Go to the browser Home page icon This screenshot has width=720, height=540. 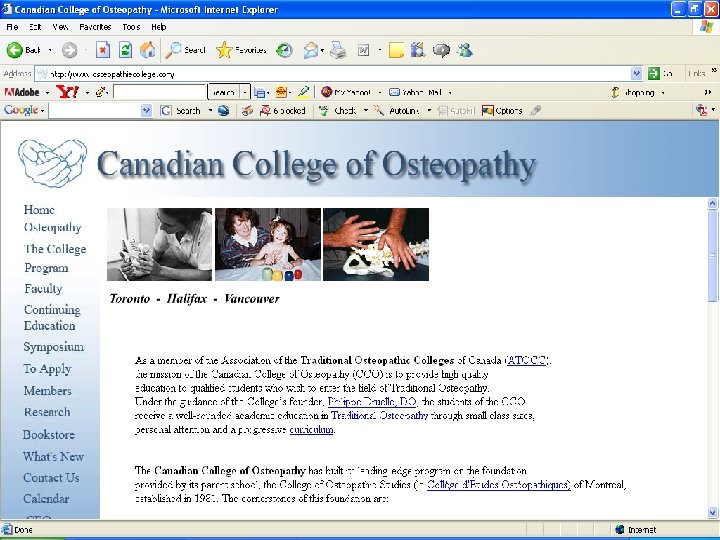tap(147, 50)
